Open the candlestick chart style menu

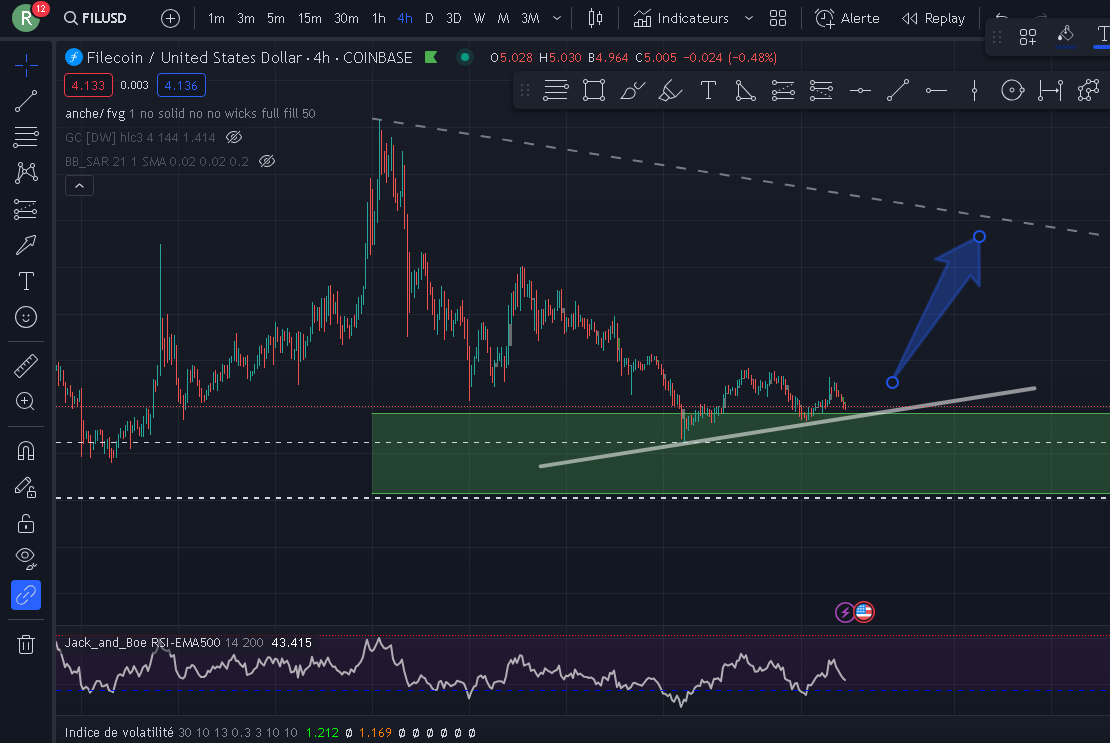coord(595,18)
